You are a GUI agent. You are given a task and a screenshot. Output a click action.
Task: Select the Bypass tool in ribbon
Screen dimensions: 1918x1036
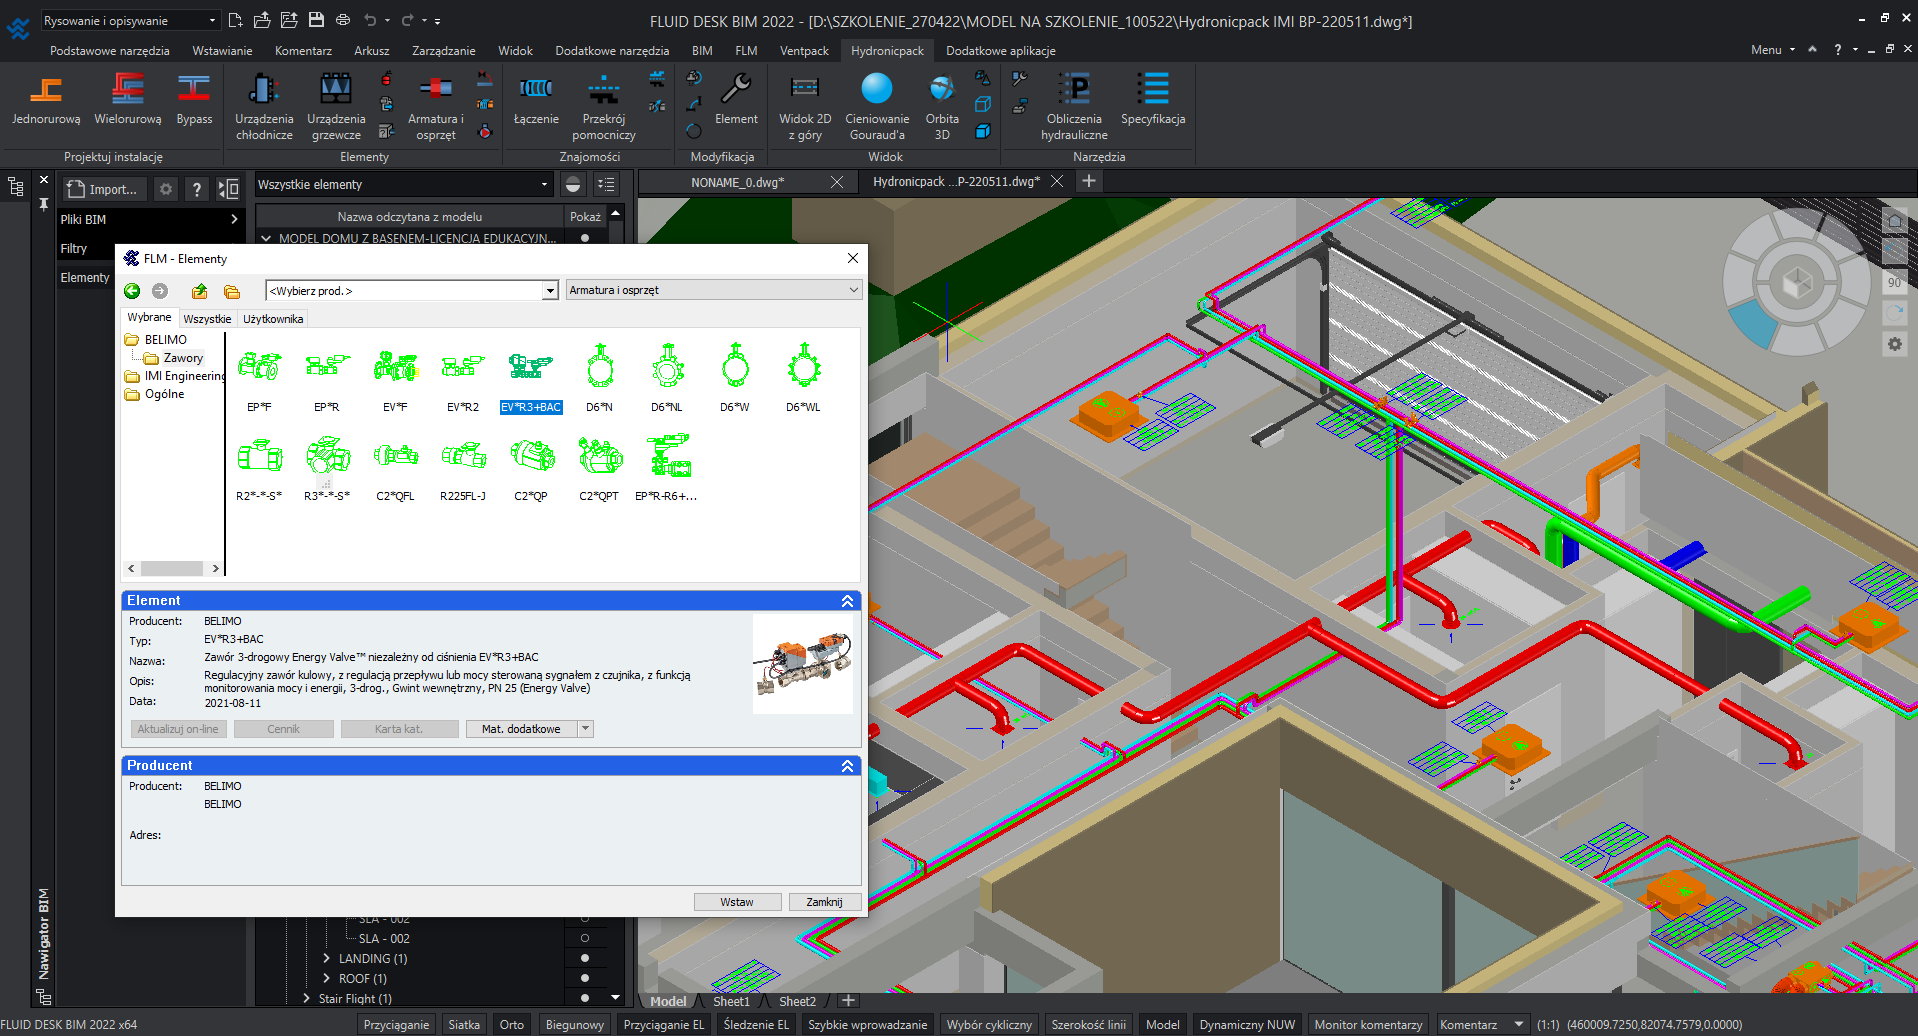click(x=194, y=100)
